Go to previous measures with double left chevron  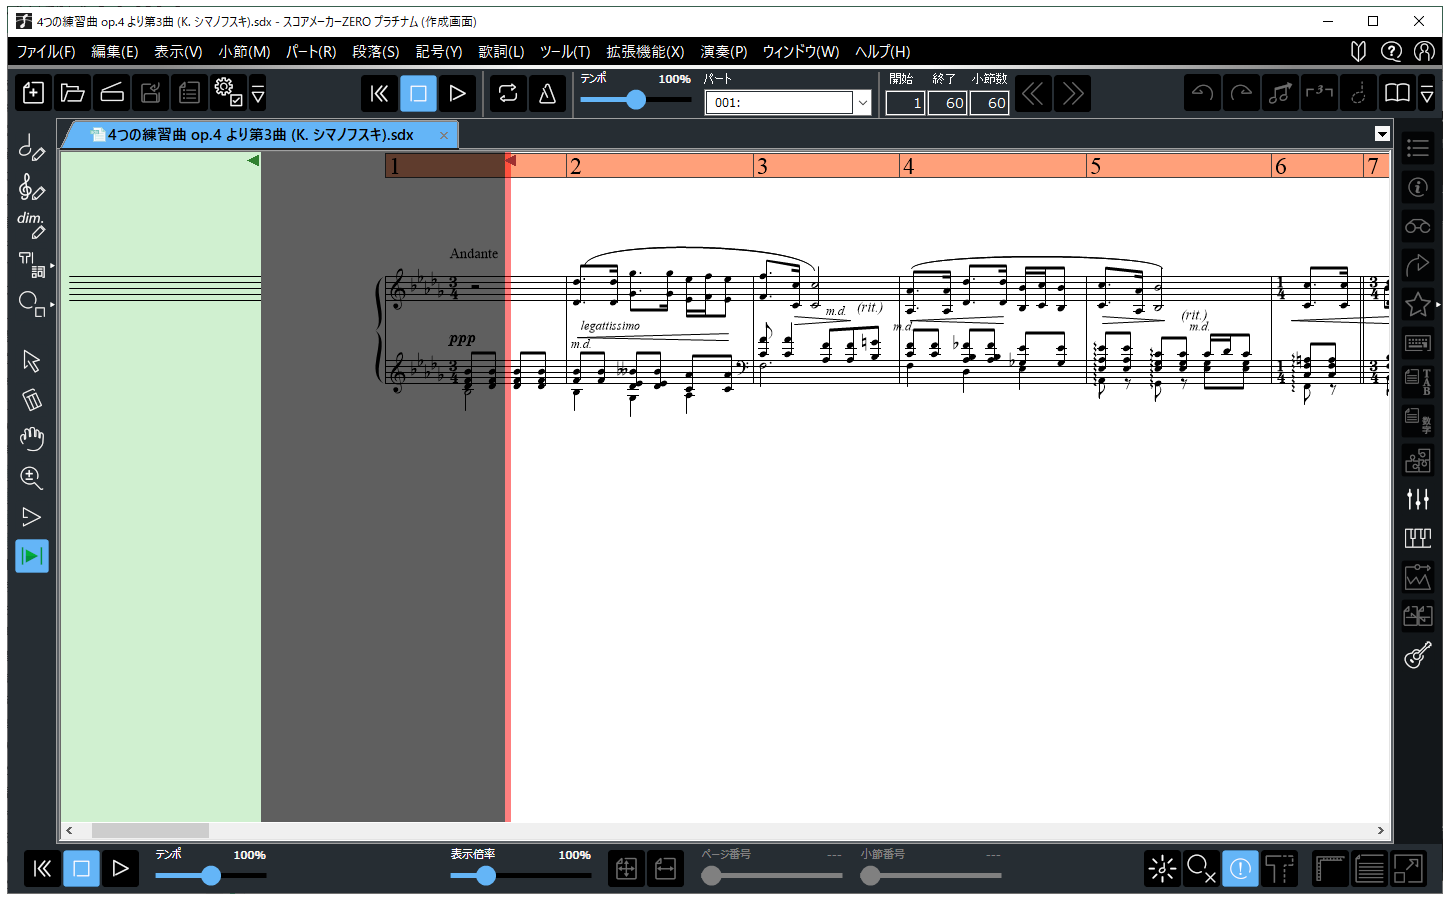1033,93
